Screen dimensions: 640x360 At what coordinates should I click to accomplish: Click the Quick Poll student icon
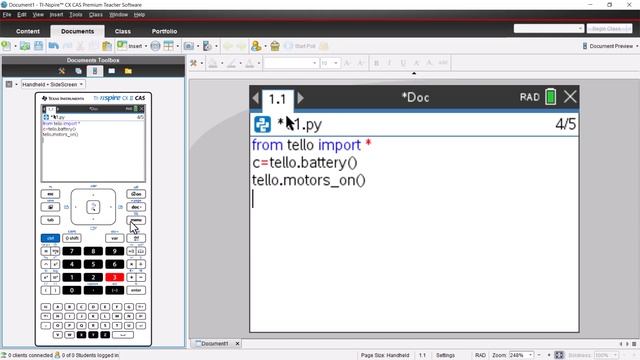click(256, 46)
